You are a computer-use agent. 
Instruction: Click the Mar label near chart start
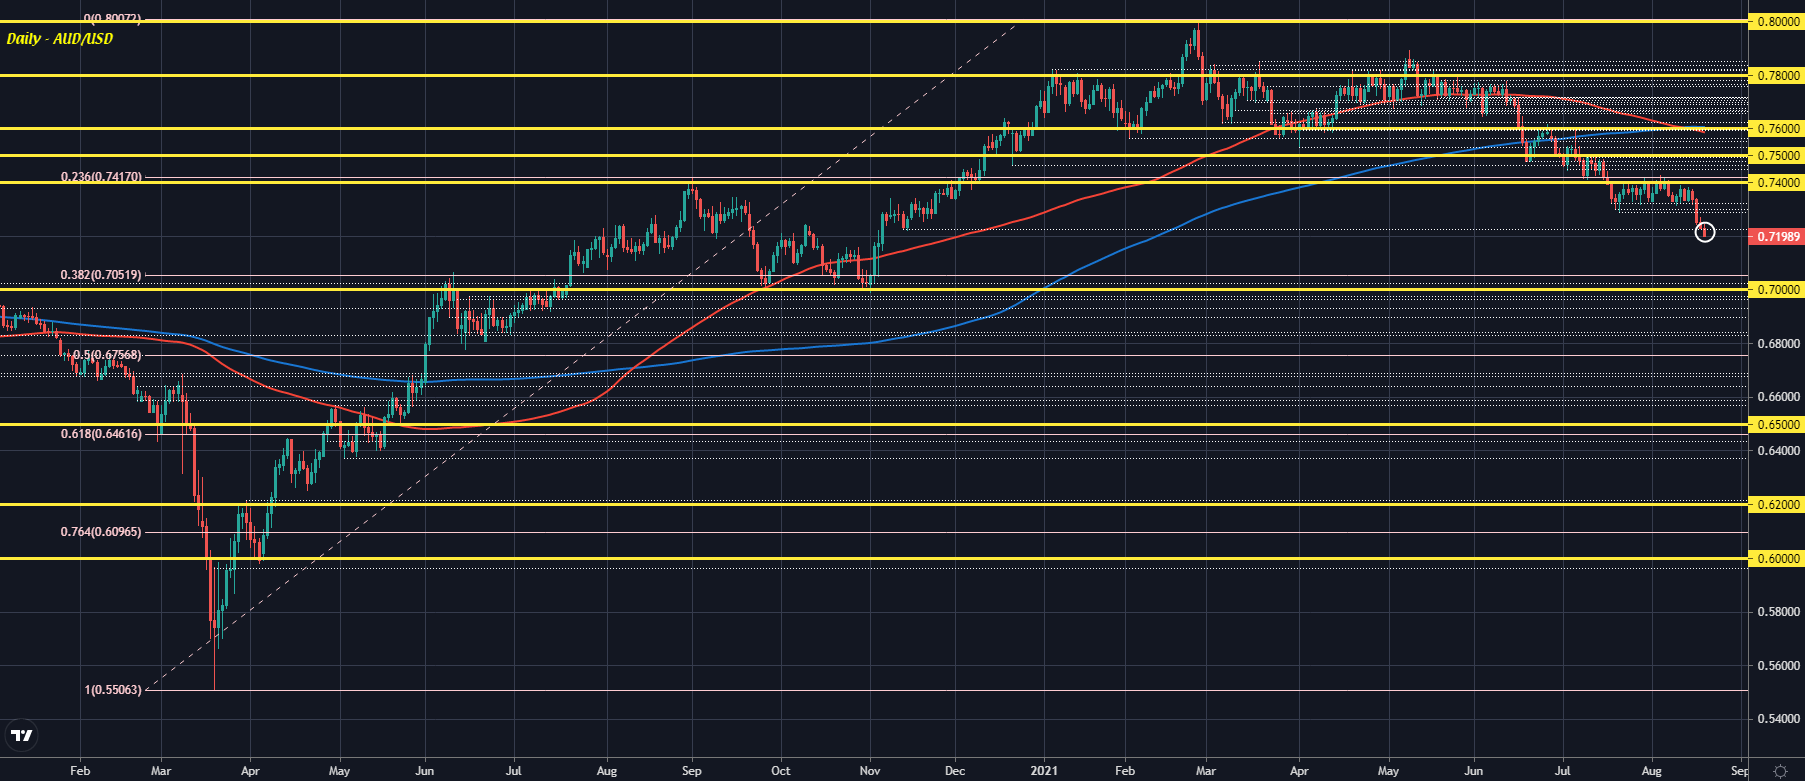point(160,771)
